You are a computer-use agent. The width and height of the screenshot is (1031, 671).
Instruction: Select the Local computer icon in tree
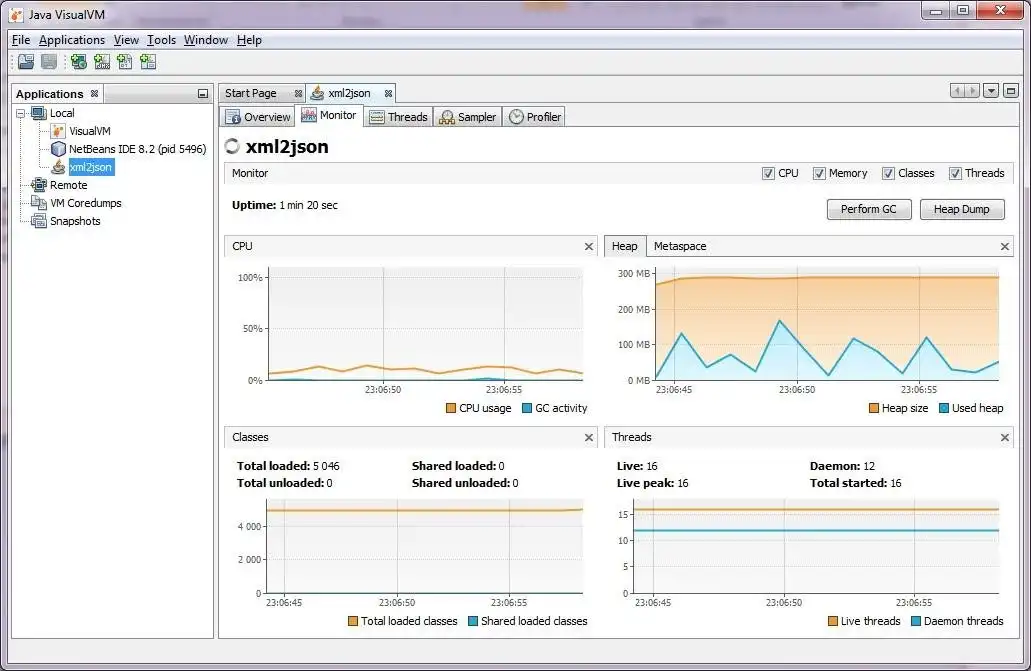[39, 113]
